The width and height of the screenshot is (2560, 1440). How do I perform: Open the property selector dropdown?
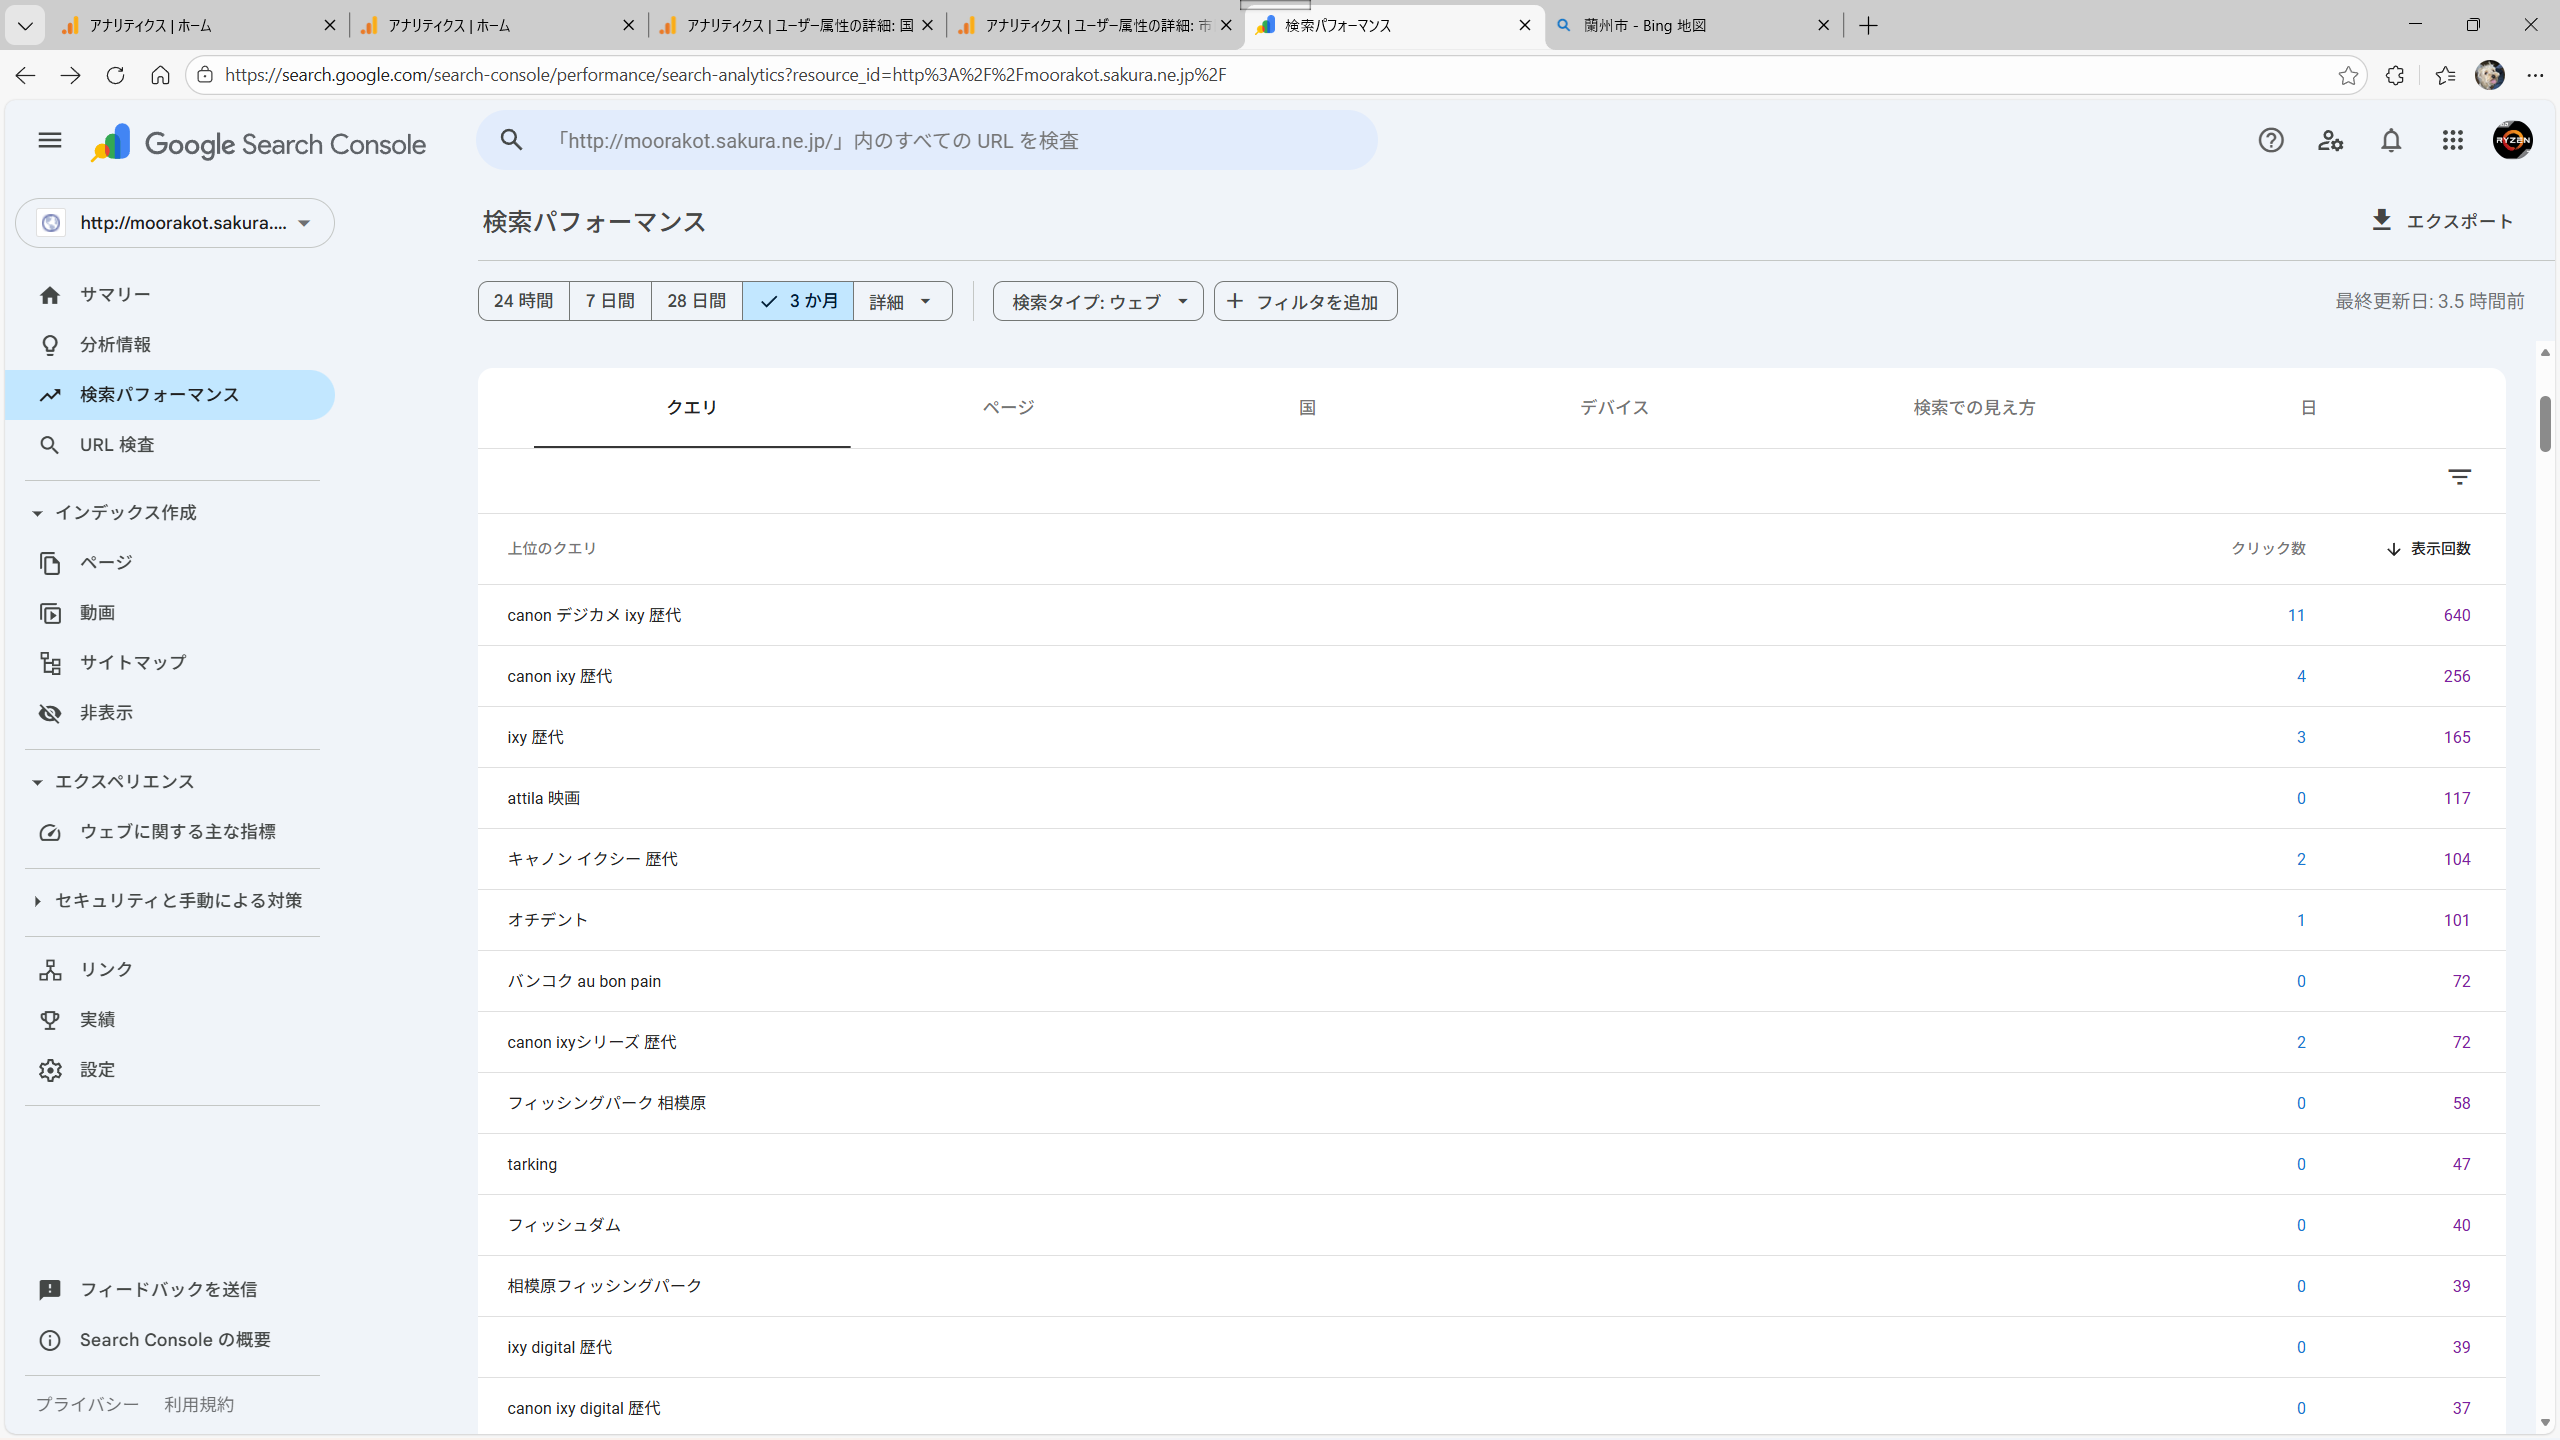click(175, 223)
